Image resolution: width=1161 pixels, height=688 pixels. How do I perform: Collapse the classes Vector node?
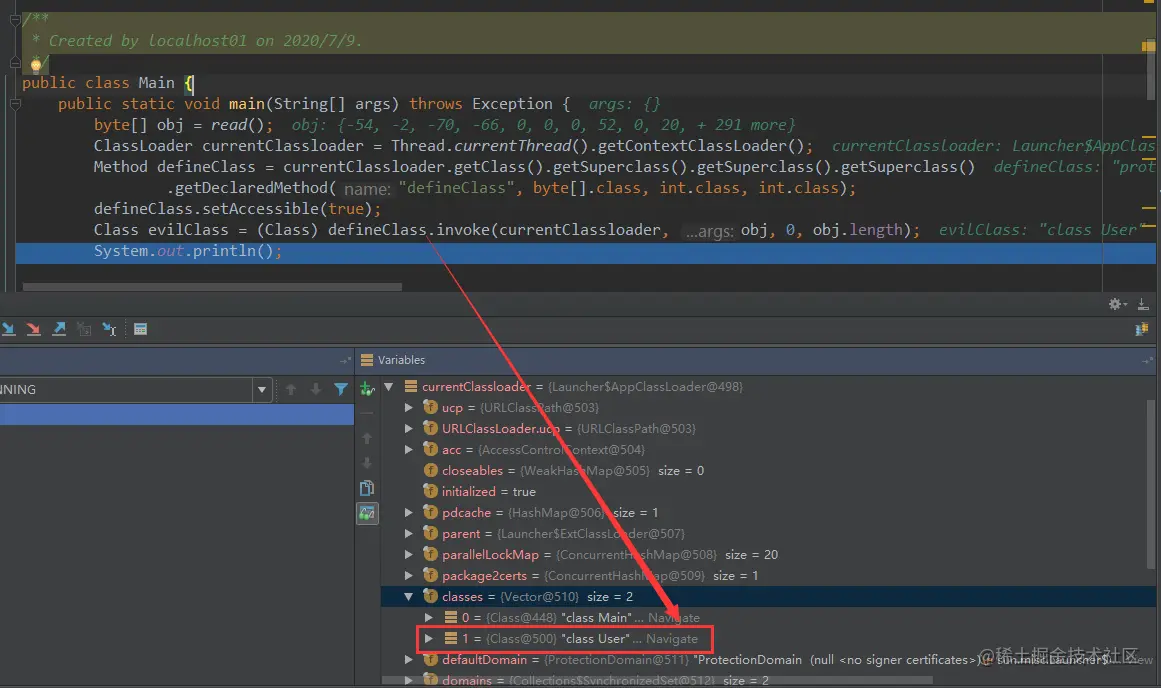(x=409, y=596)
